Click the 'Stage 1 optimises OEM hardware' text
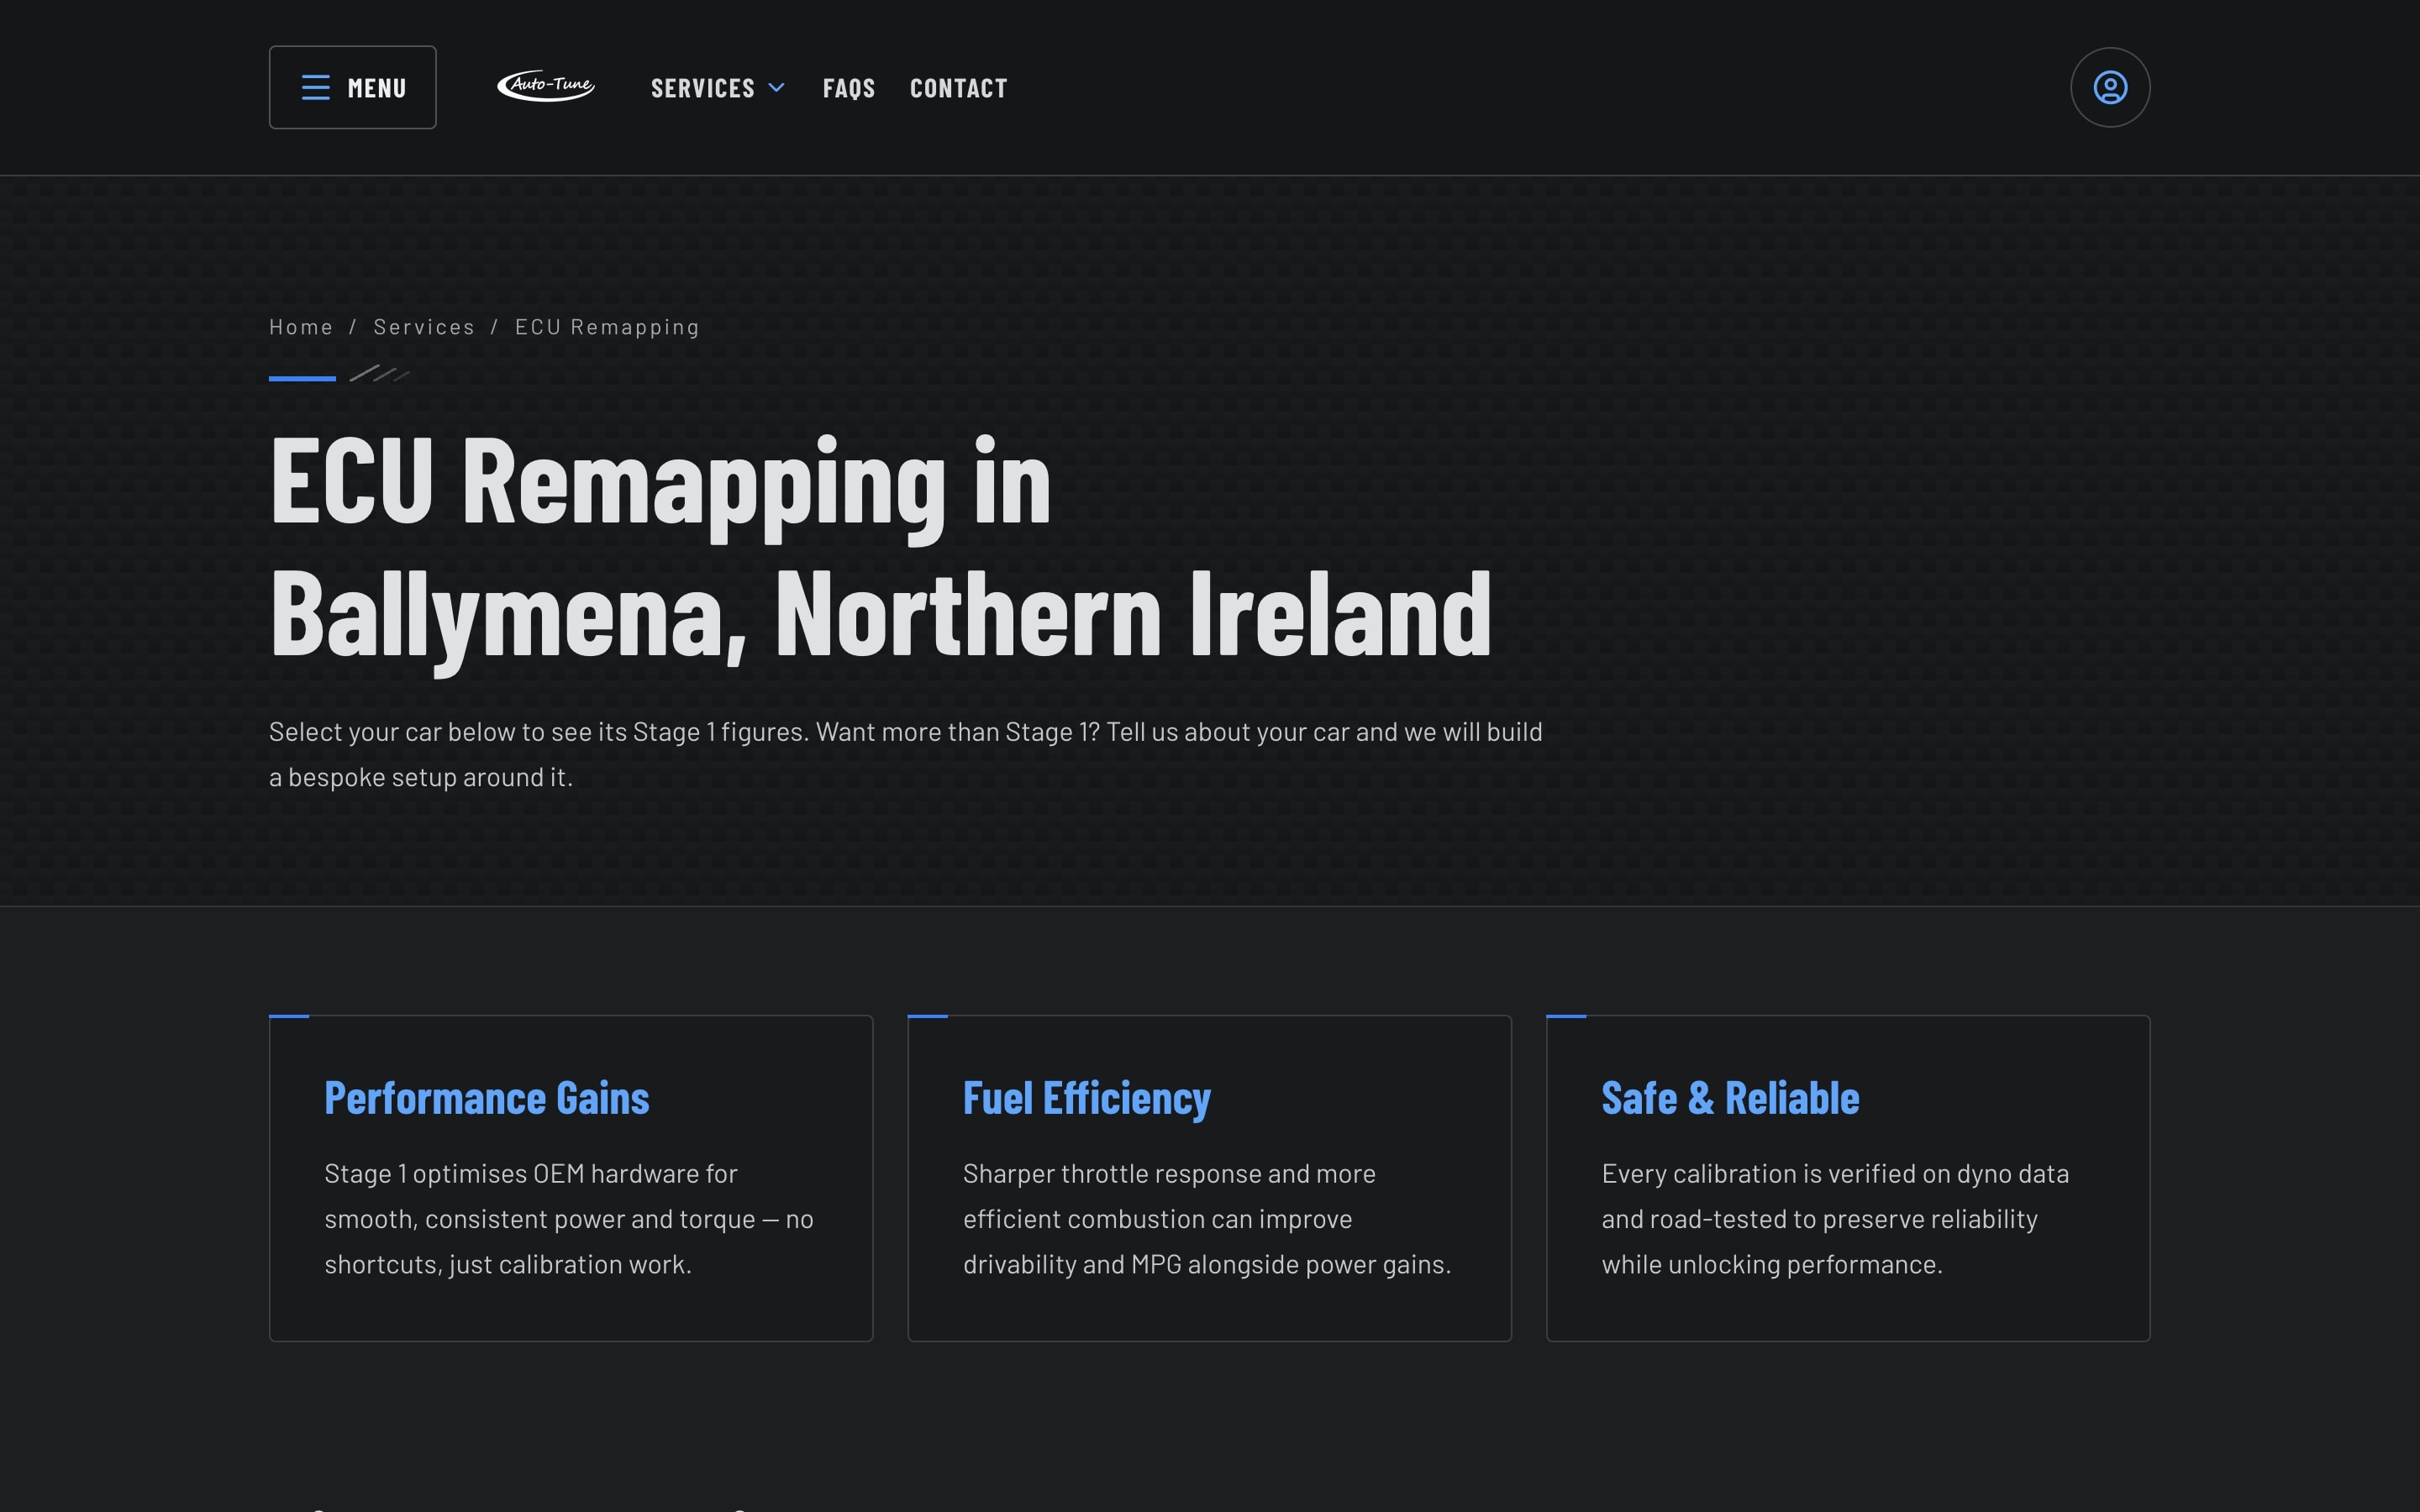Viewport: 2420px width, 1512px height. tap(569, 1218)
